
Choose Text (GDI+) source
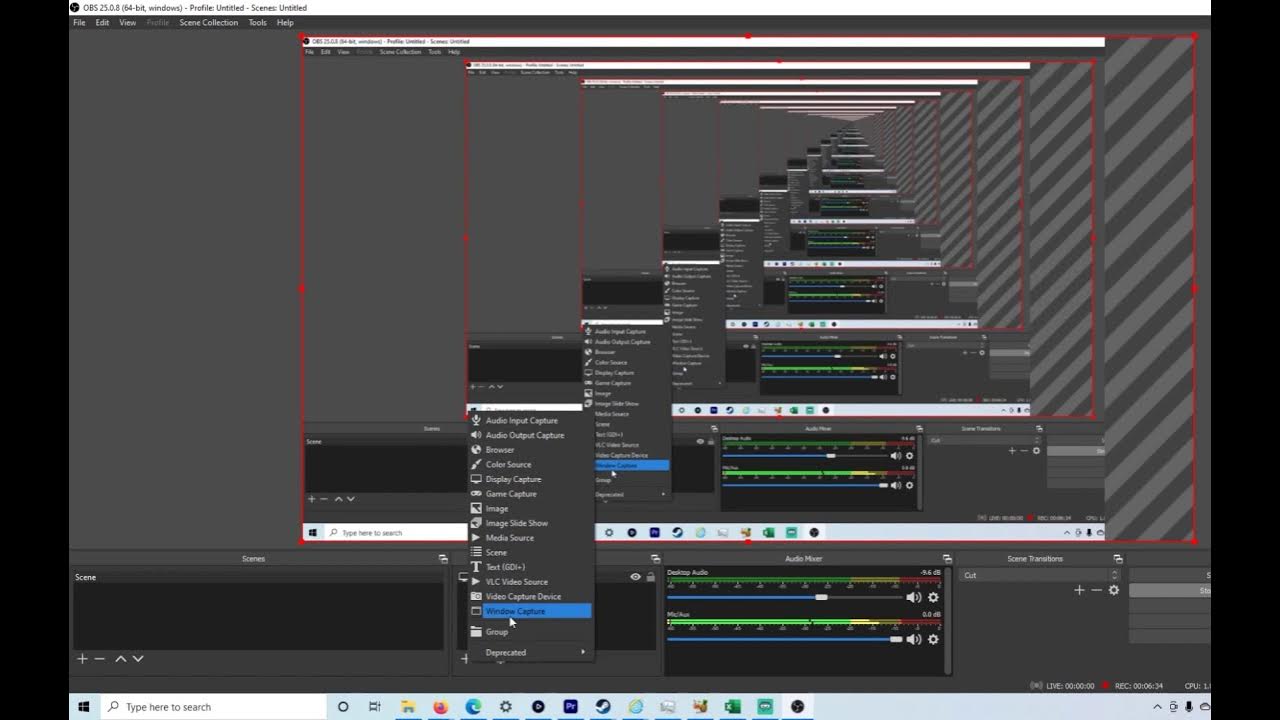(x=529, y=567)
